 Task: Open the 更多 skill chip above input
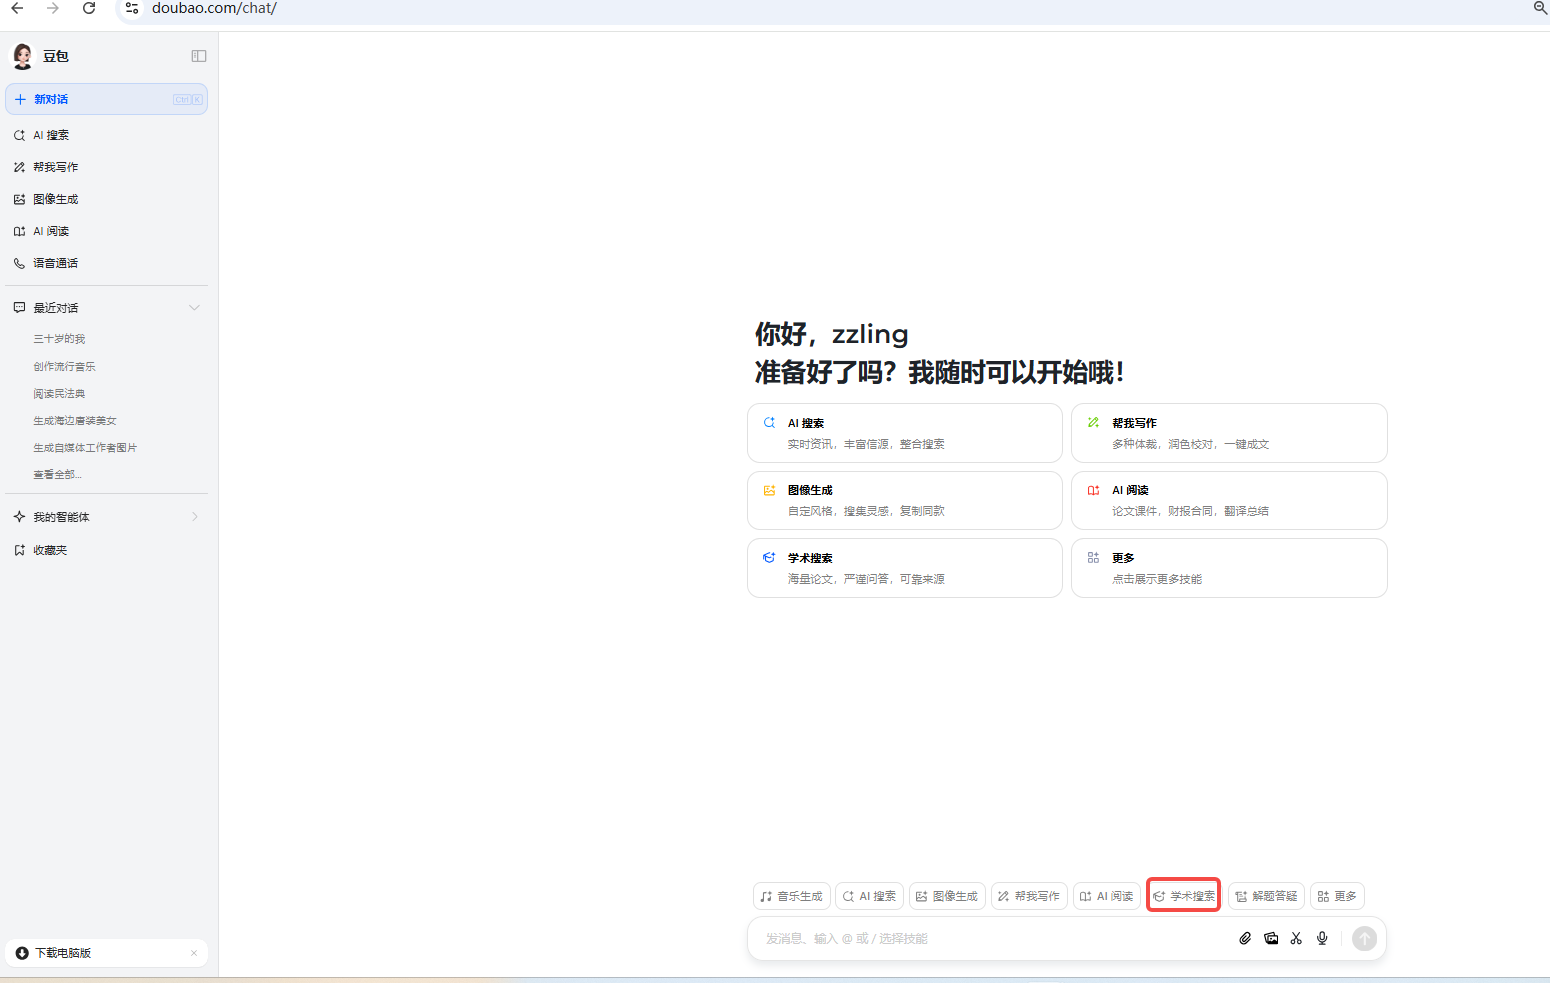point(1337,896)
